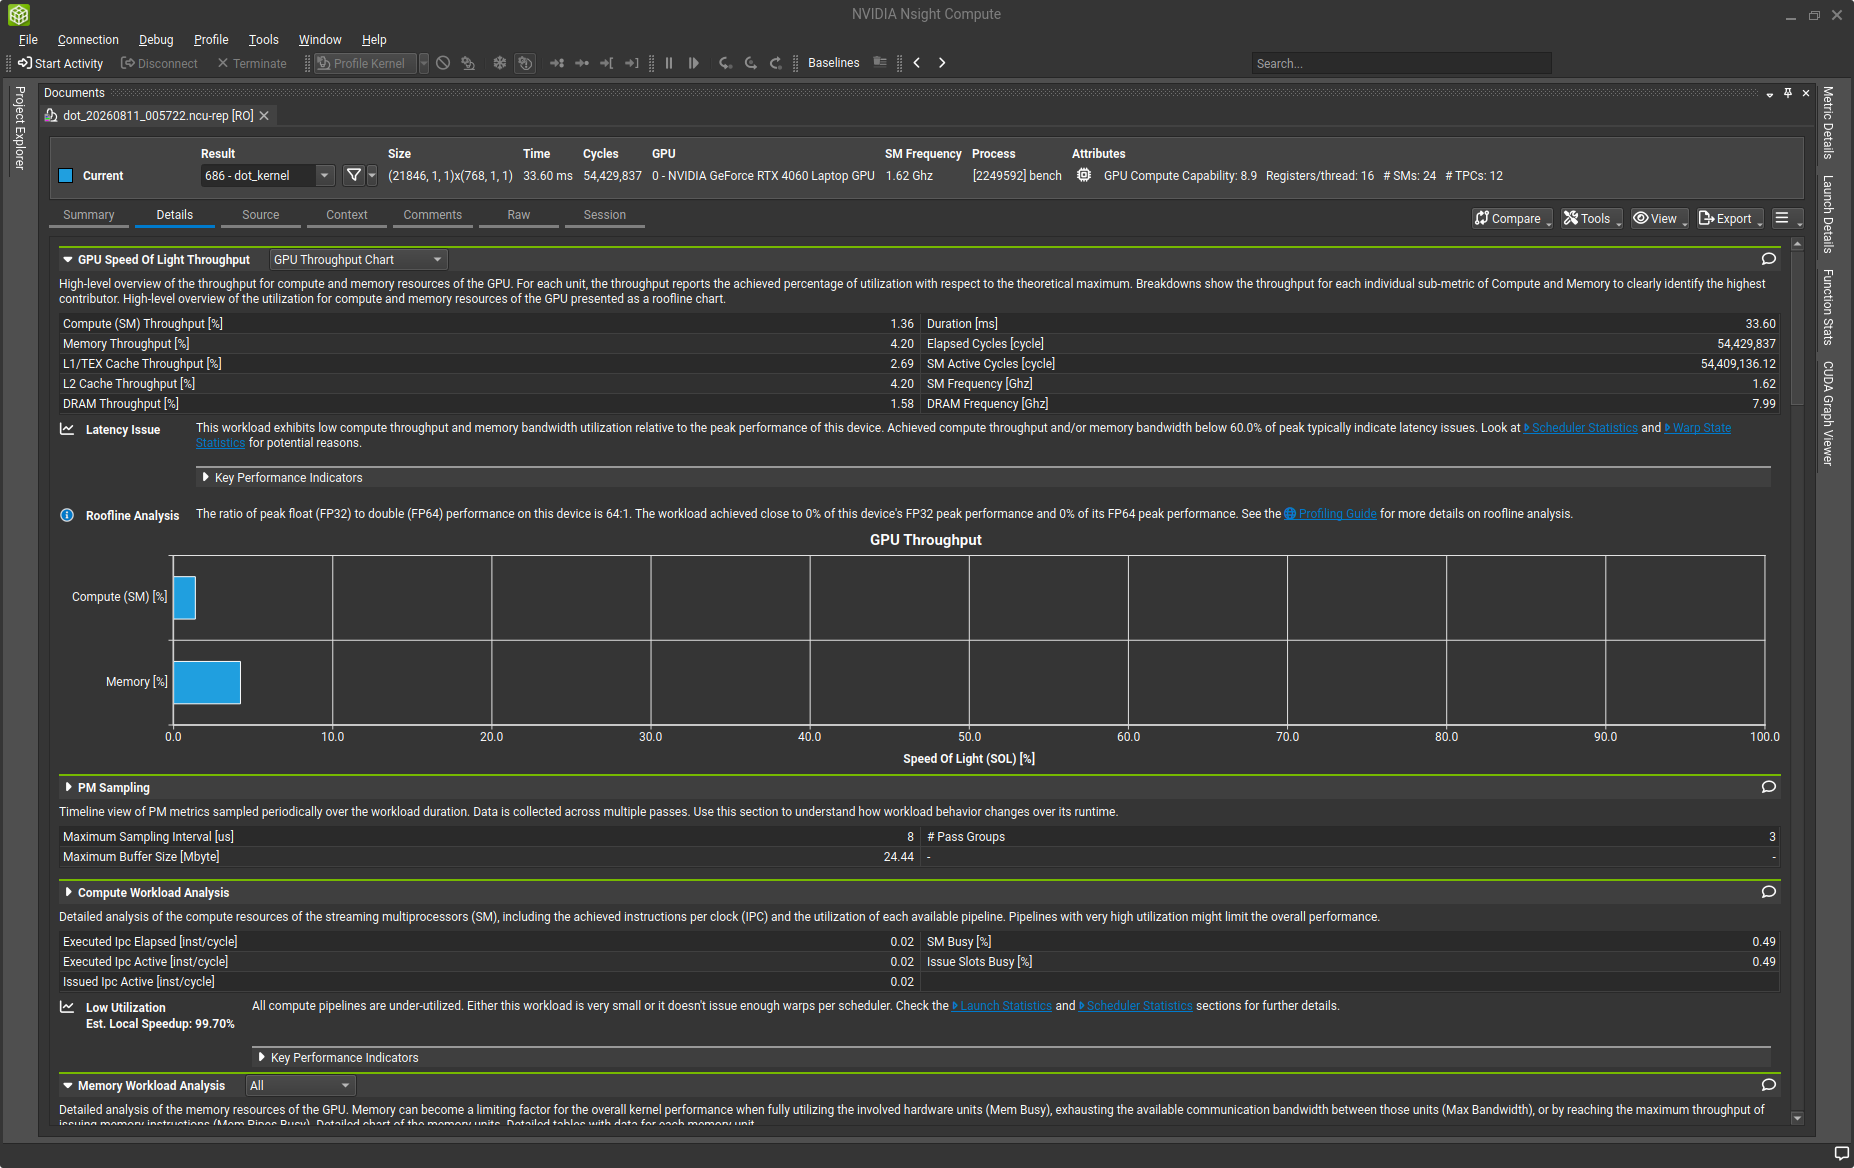The height and width of the screenshot is (1168, 1854).
Task: Collapse the GPU Speed Of Light Throughput section
Action: coord(68,260)
